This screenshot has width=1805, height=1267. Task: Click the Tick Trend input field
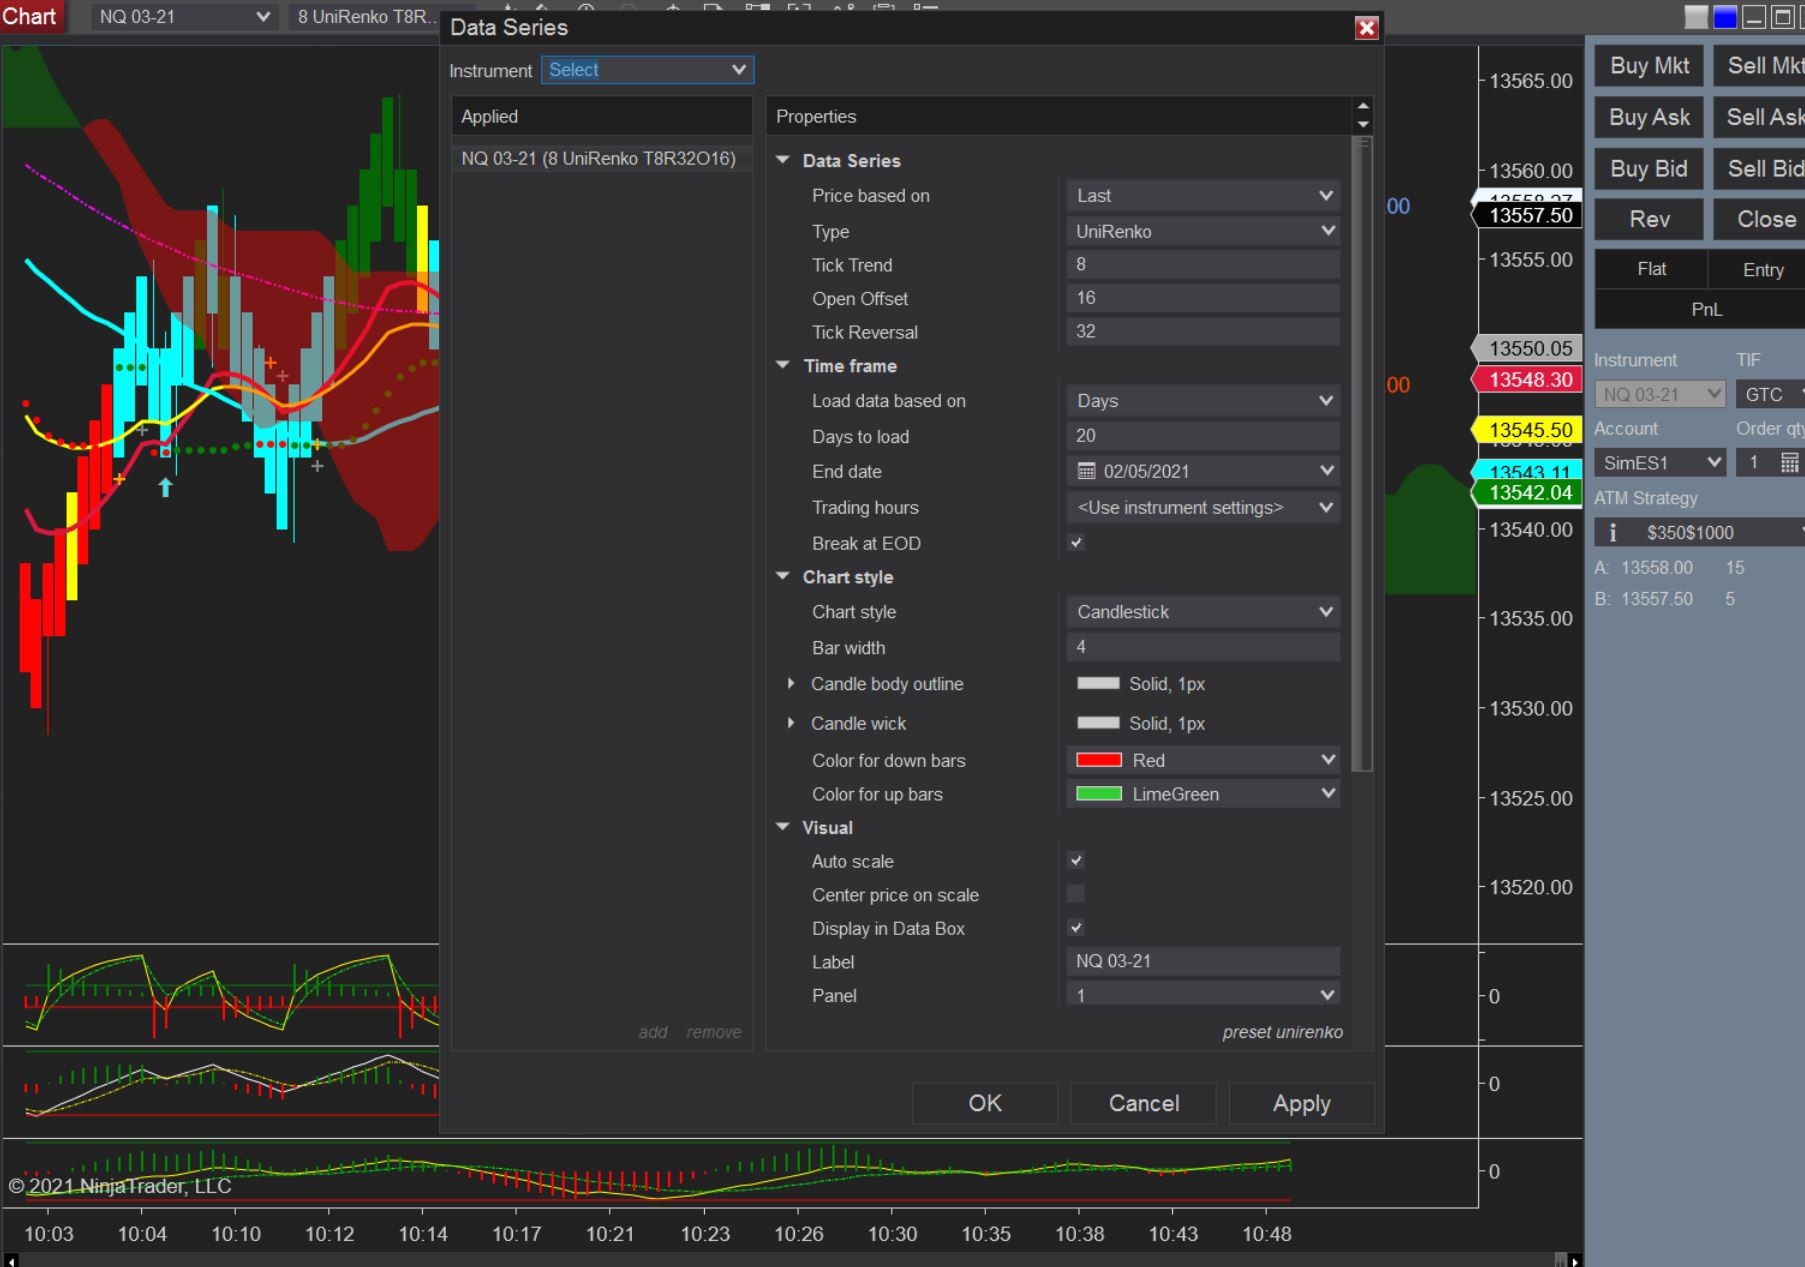pos(1203,264)
